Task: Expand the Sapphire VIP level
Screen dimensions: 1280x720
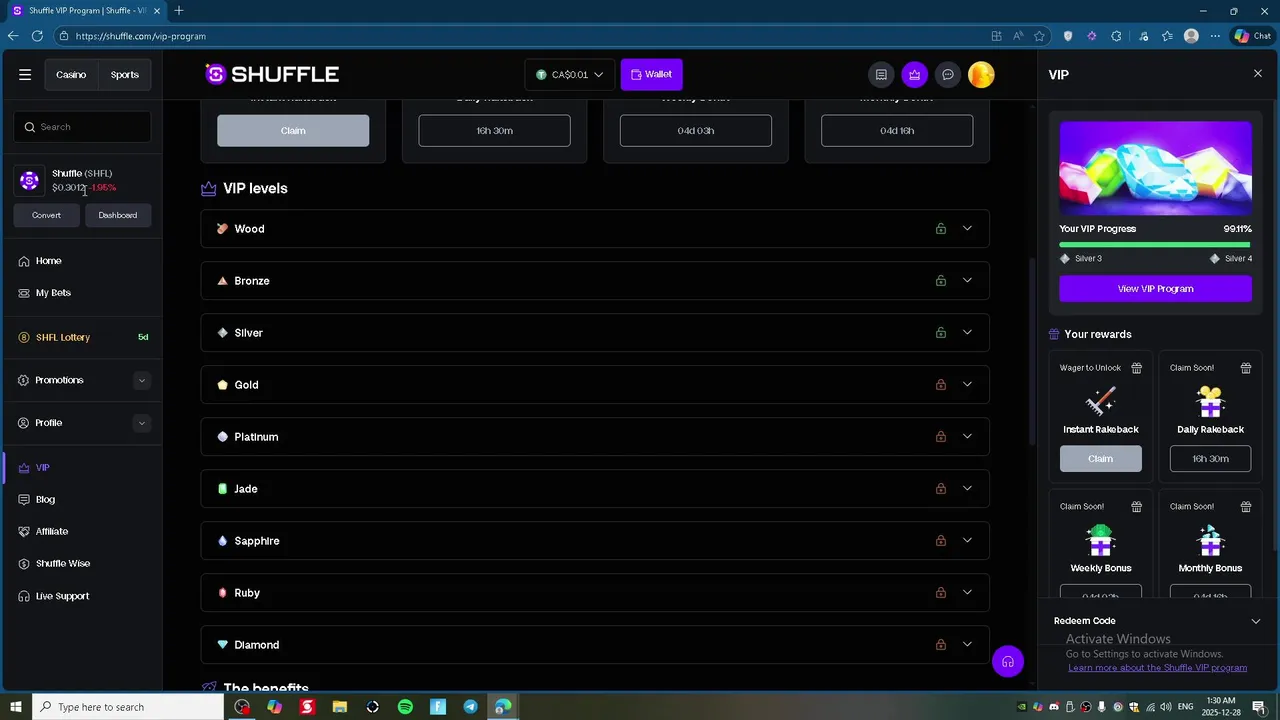Action: (967, 541)
